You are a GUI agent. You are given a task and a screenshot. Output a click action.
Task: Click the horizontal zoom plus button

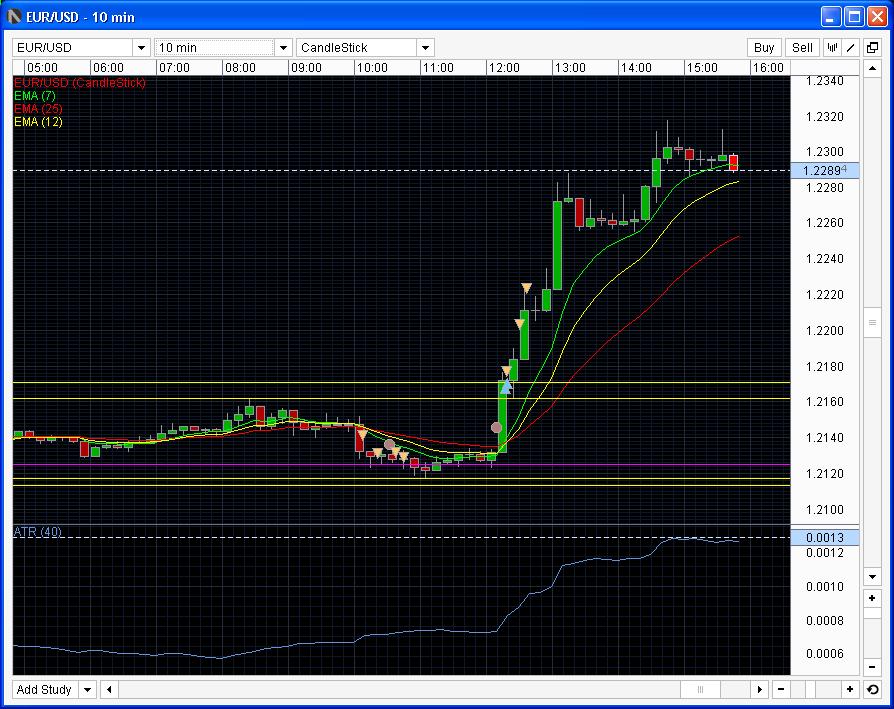tap(850, 690)
